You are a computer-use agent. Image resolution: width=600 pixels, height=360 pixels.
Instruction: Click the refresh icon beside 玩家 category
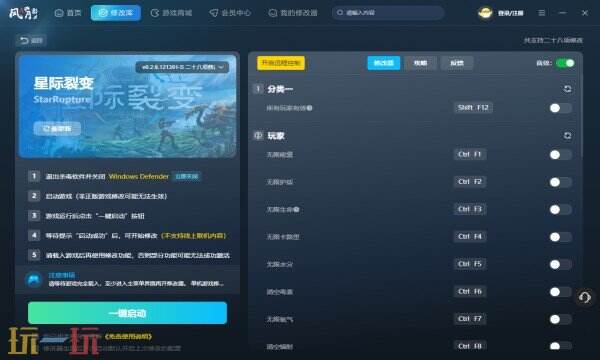pos(567,135)
